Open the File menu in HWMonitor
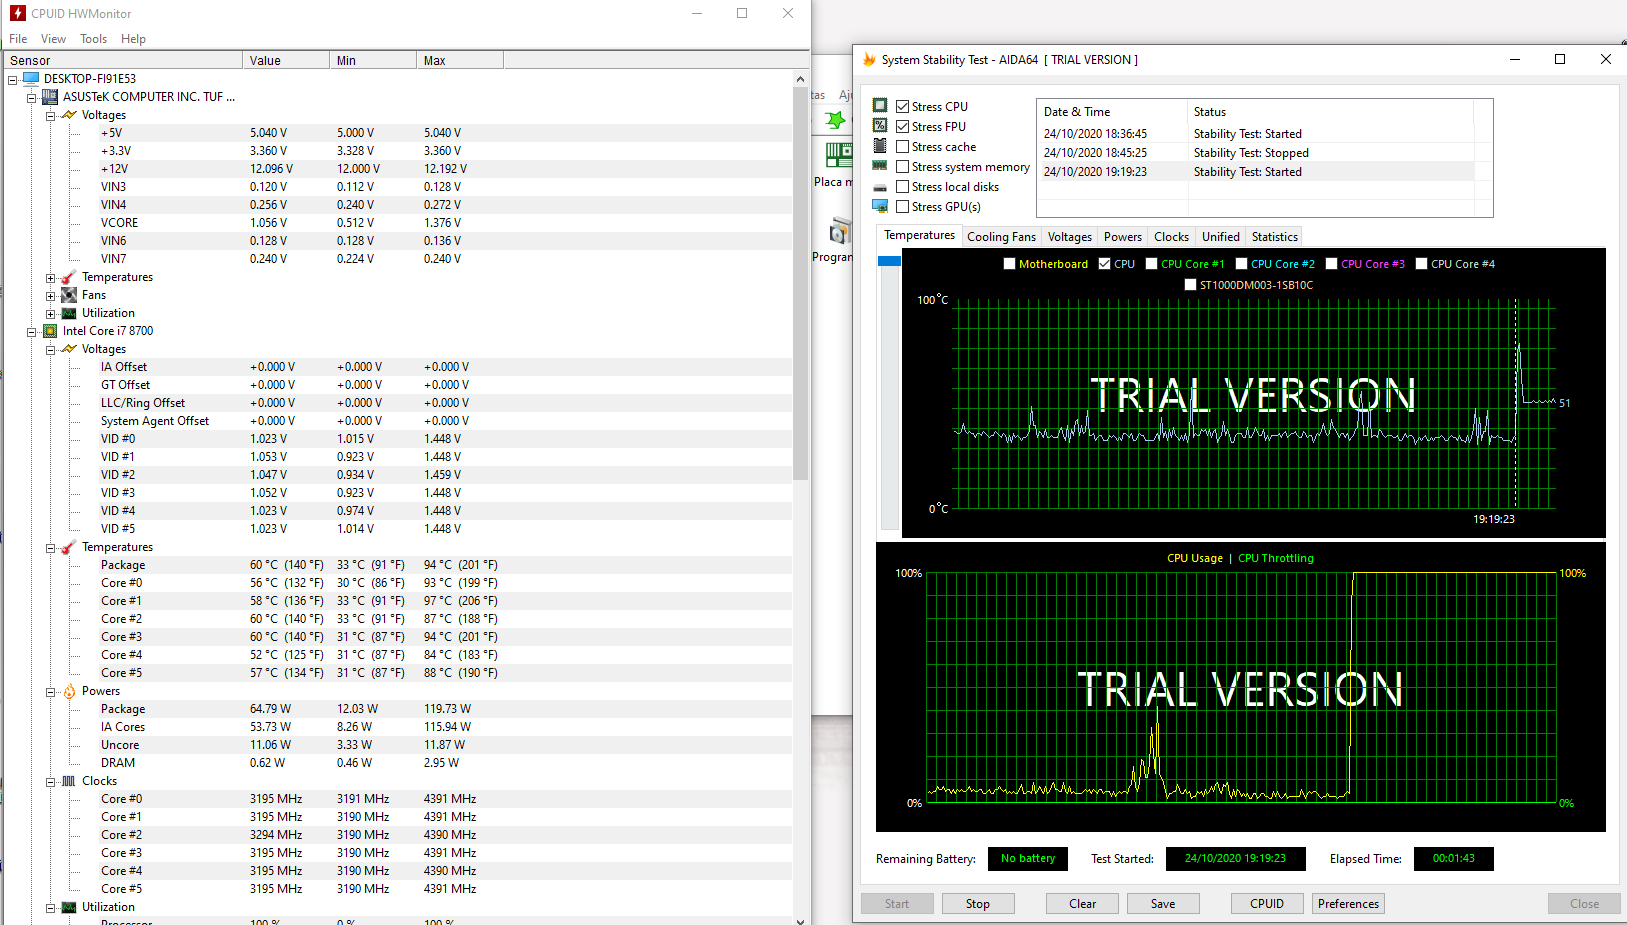 (x=18, y=39)
